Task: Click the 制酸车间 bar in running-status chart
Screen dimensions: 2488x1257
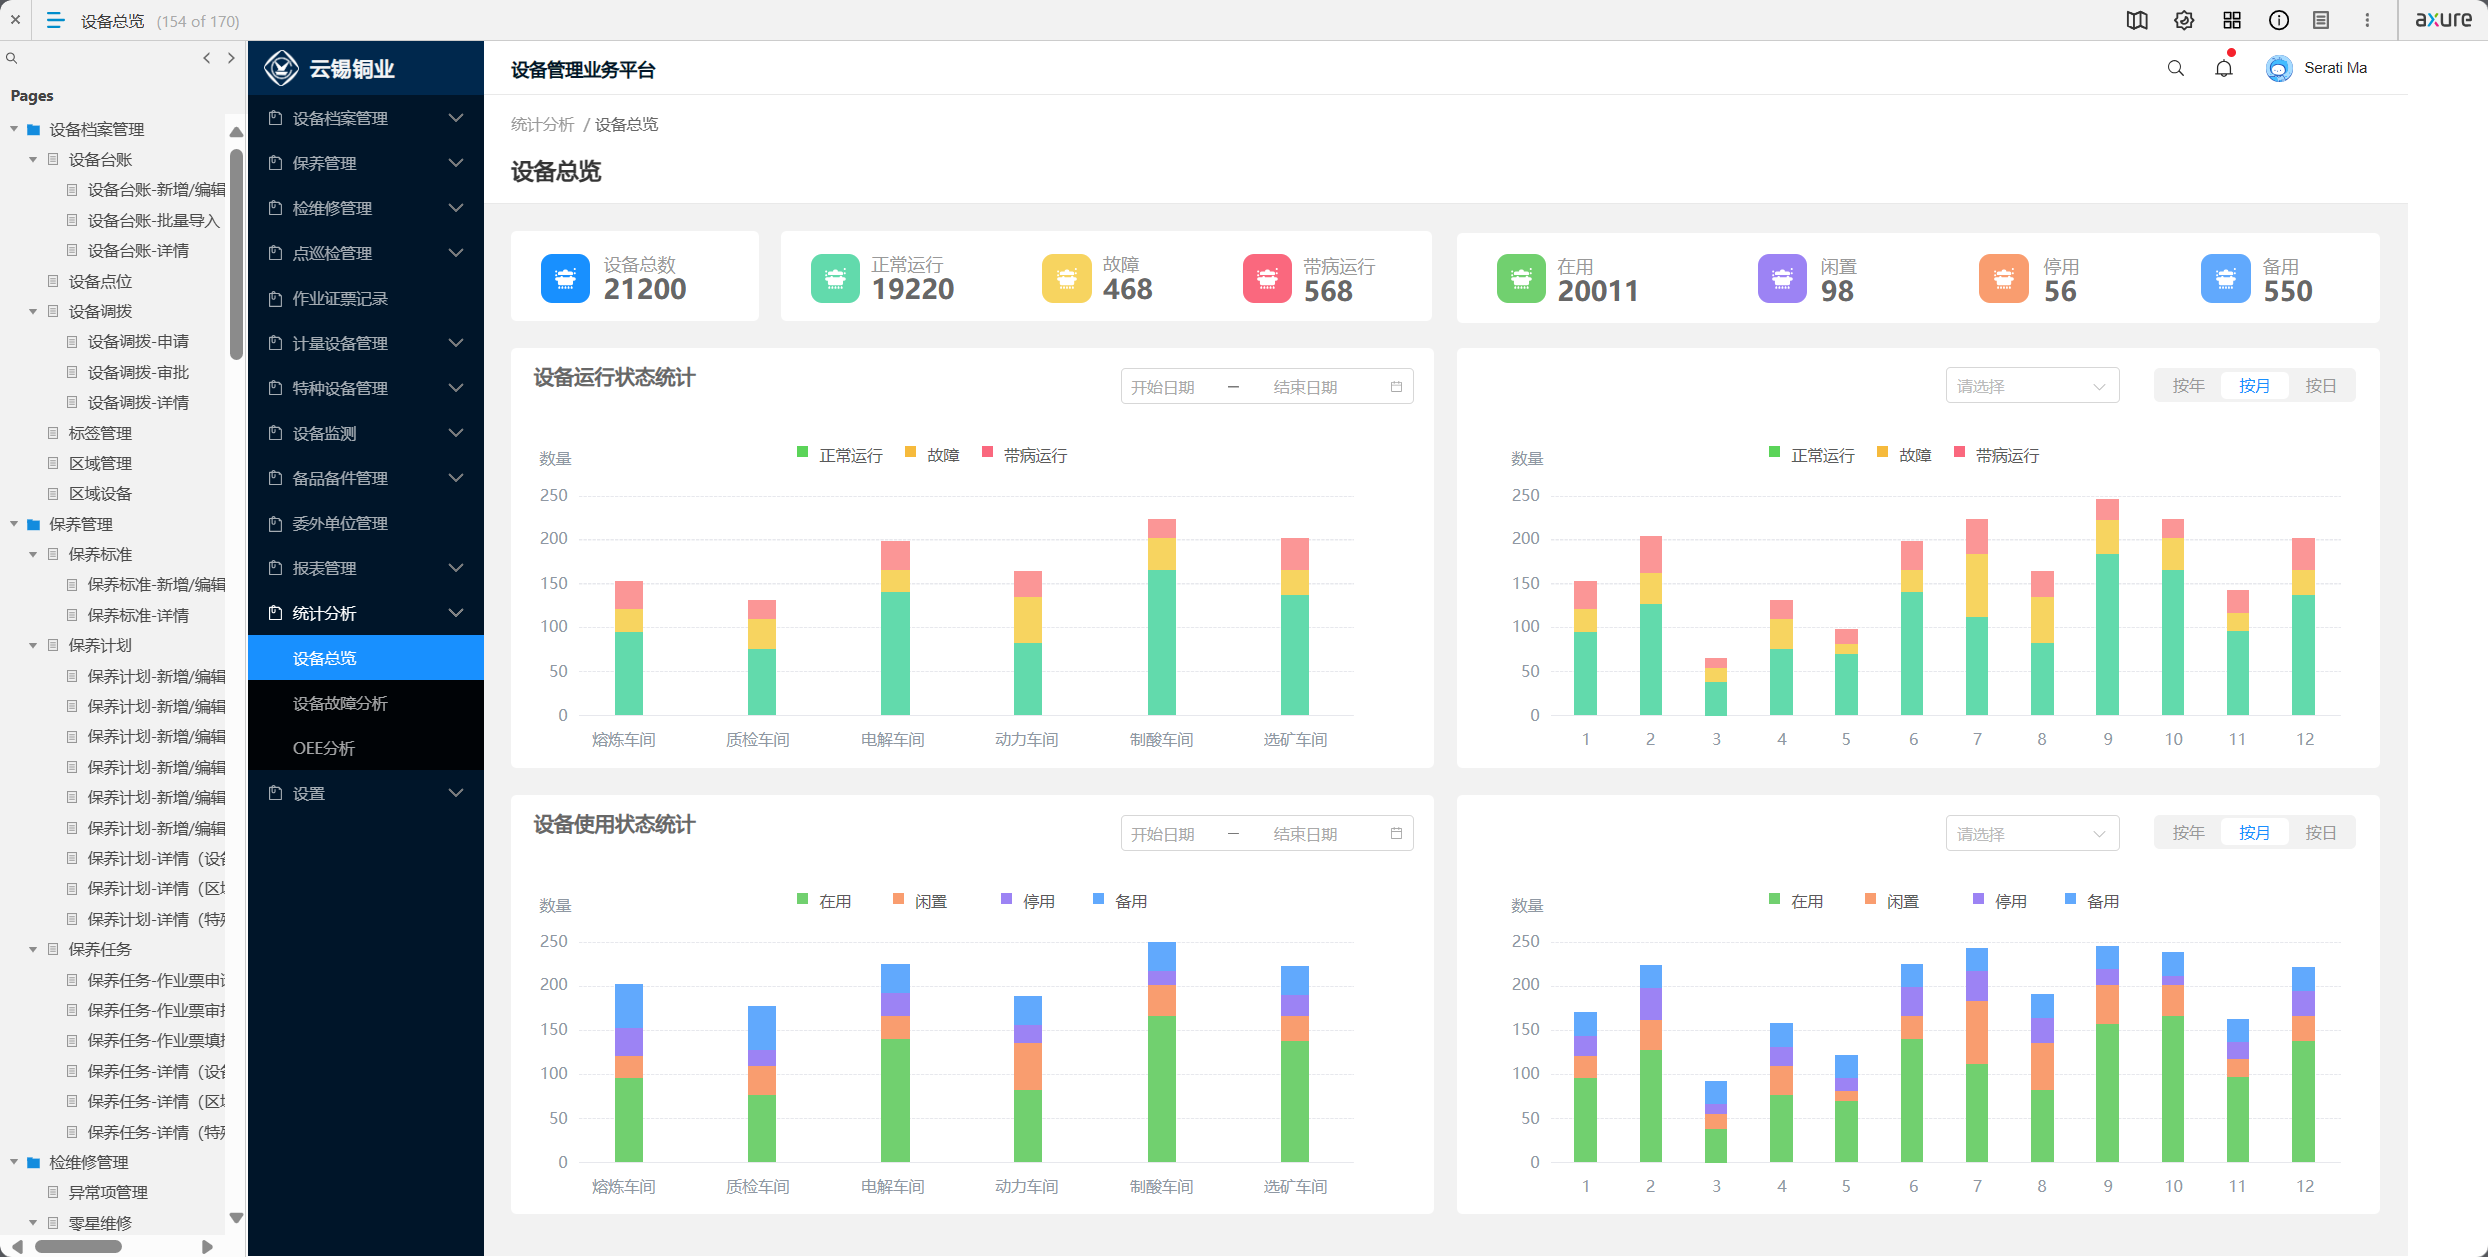Action: [x=1162, y=617]
